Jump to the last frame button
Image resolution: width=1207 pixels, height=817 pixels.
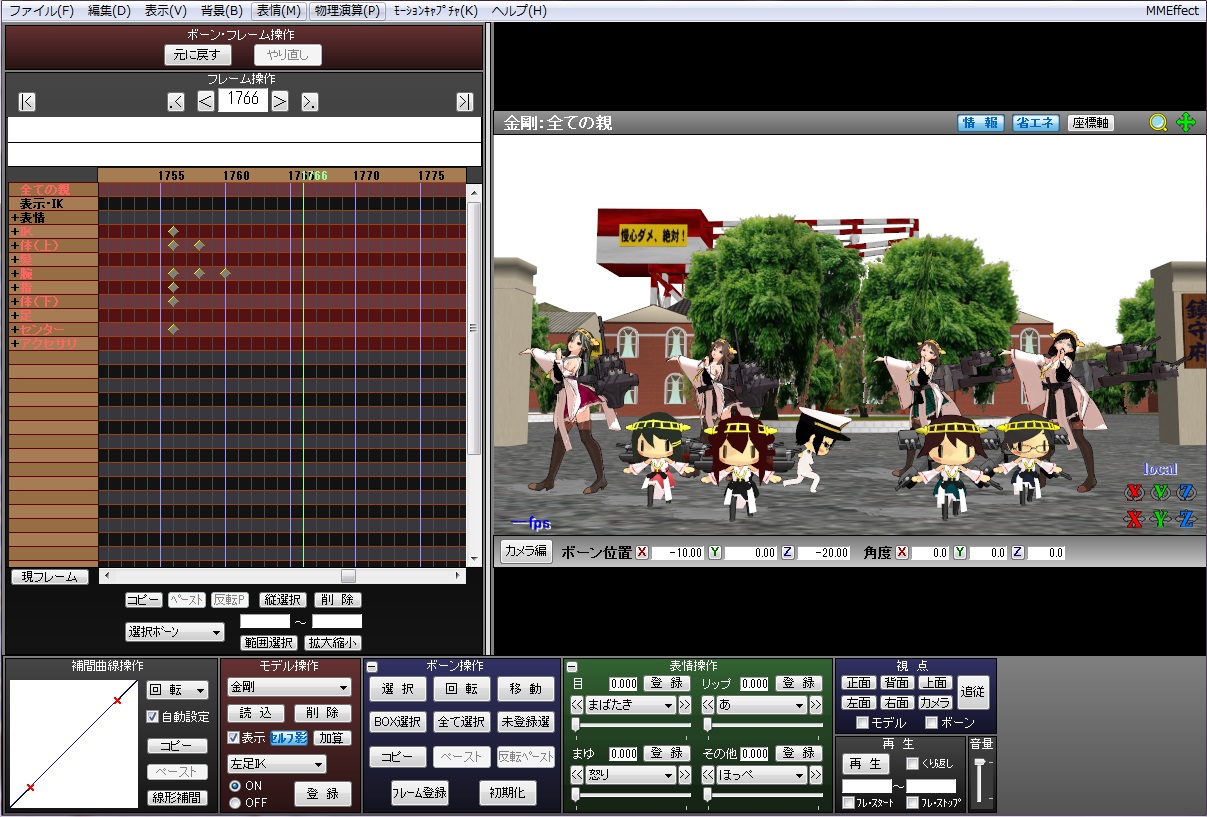point(464,101)
